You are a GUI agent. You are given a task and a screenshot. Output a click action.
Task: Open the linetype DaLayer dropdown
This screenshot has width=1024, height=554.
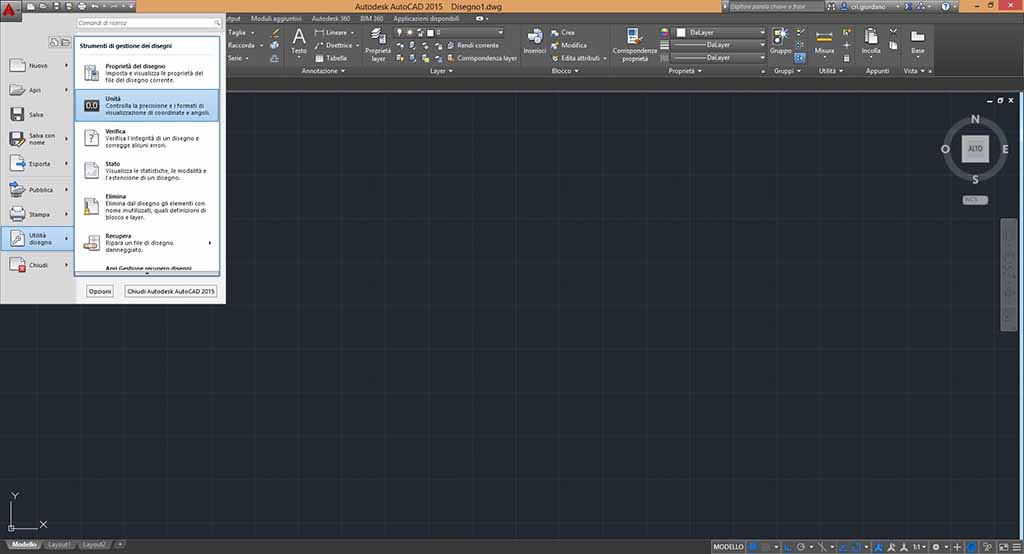coord(720,57)
